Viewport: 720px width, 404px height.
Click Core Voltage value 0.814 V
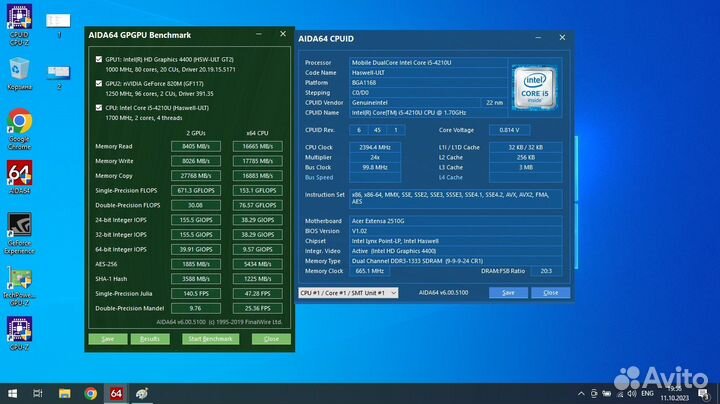pos(509,130)
